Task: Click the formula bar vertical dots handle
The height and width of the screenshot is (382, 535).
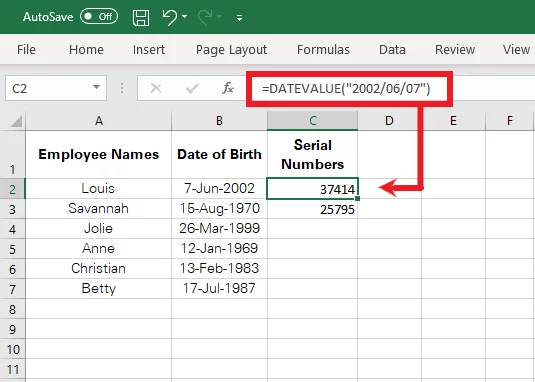Action: (122, 88)
